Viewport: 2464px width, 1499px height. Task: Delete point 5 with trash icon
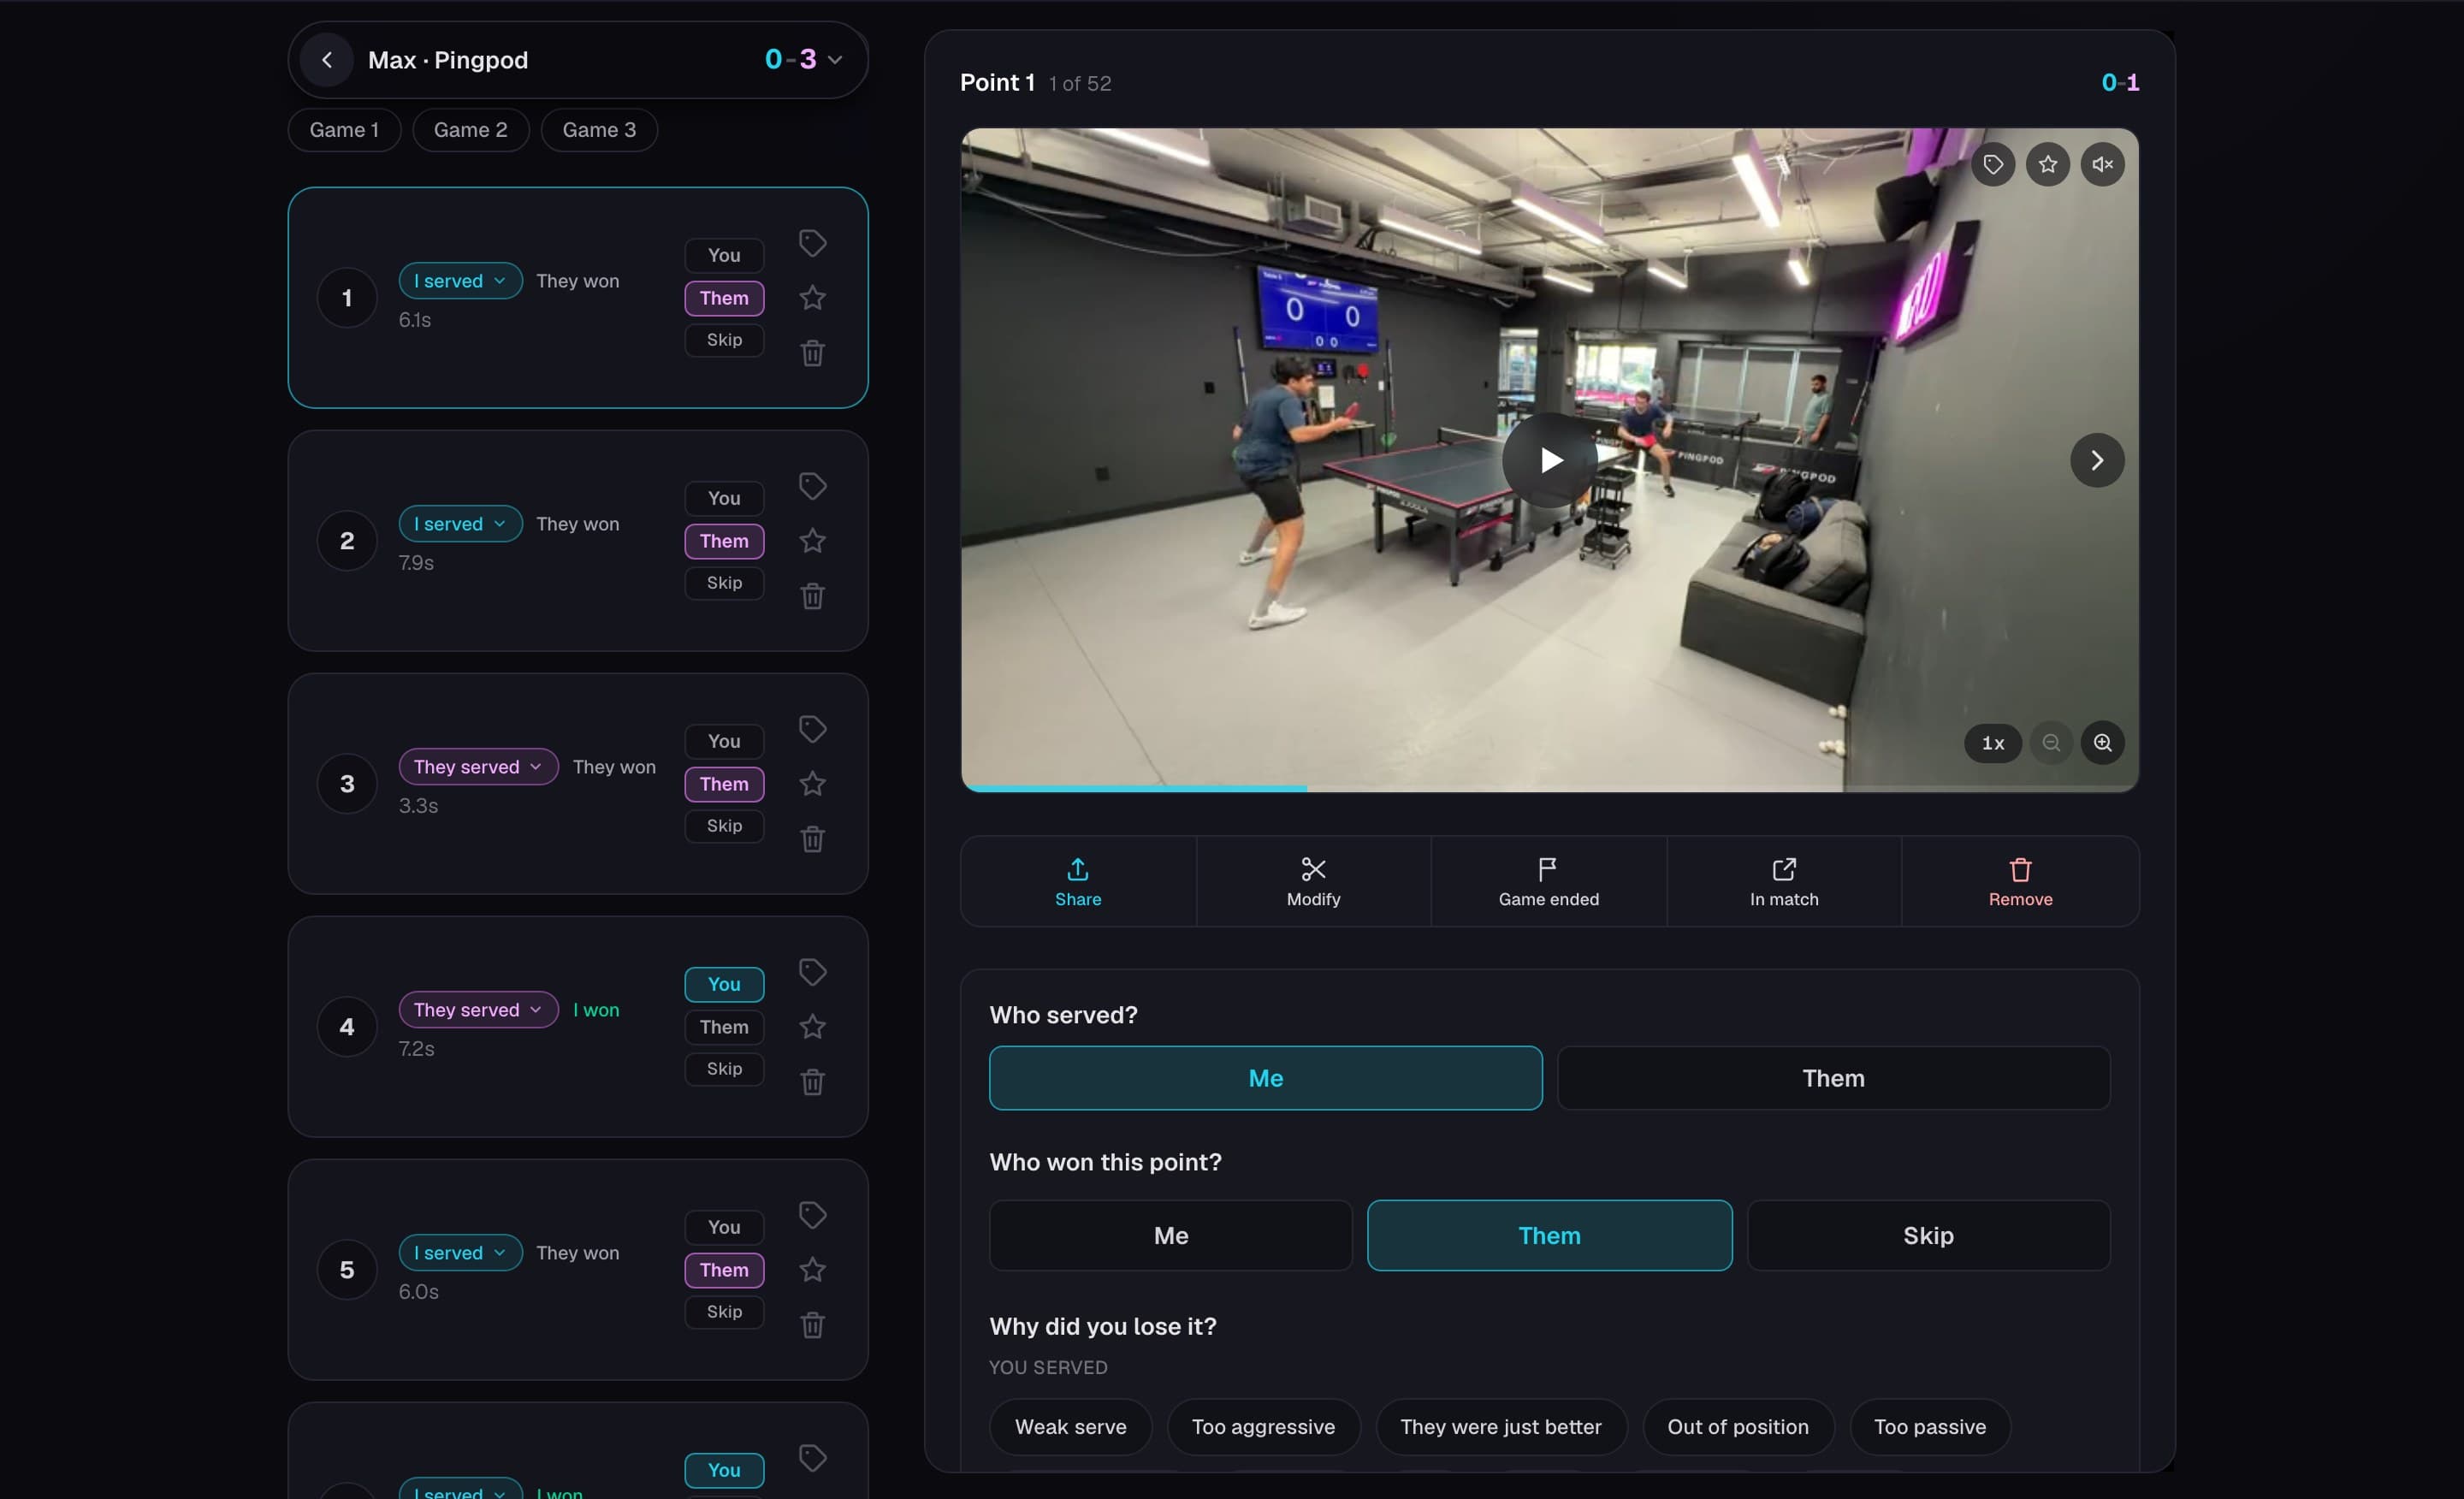[x=812, y=1325]
